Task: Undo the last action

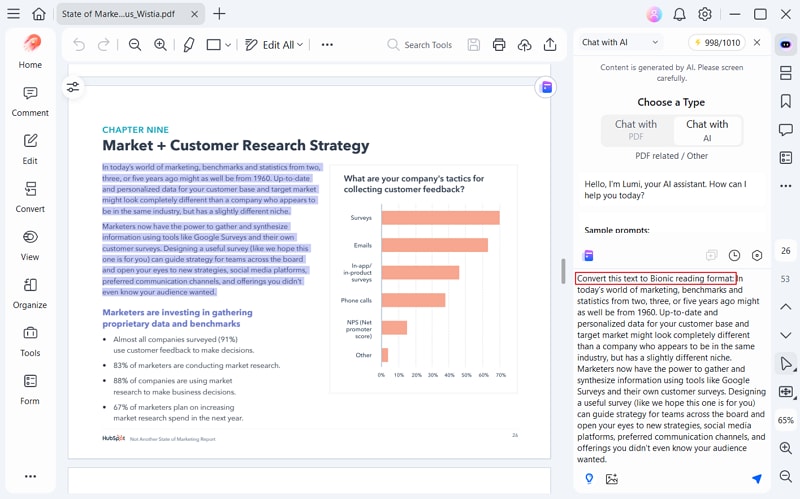Action: [79, 45]
